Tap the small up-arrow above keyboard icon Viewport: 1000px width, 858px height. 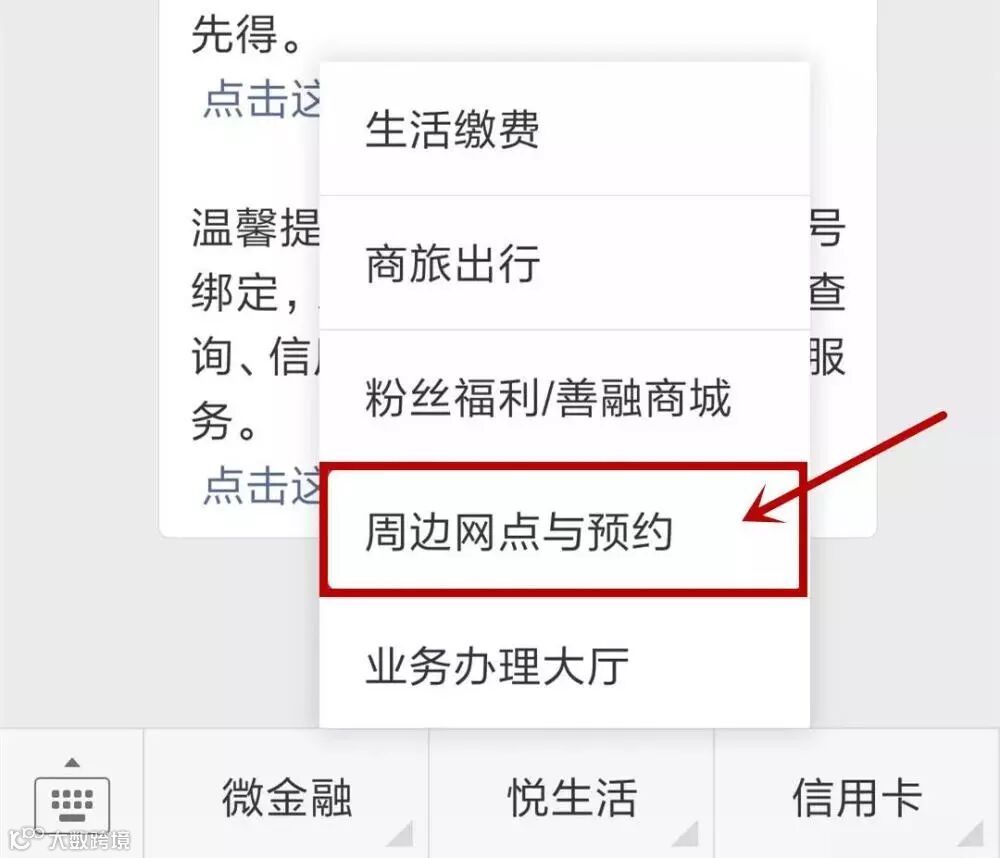tap(72, 762)
